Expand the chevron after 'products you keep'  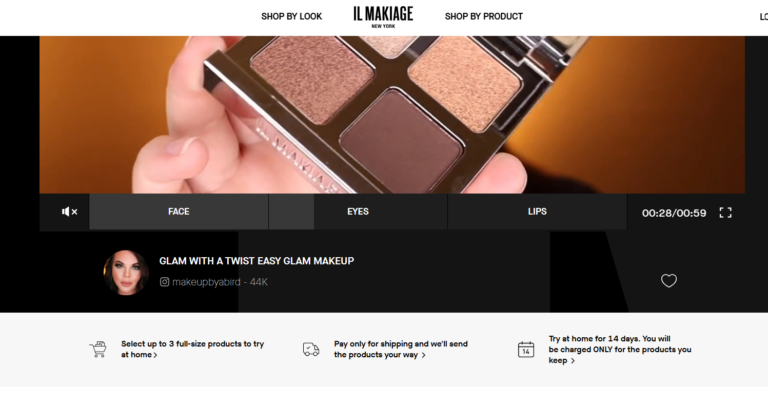coord(573,361)
